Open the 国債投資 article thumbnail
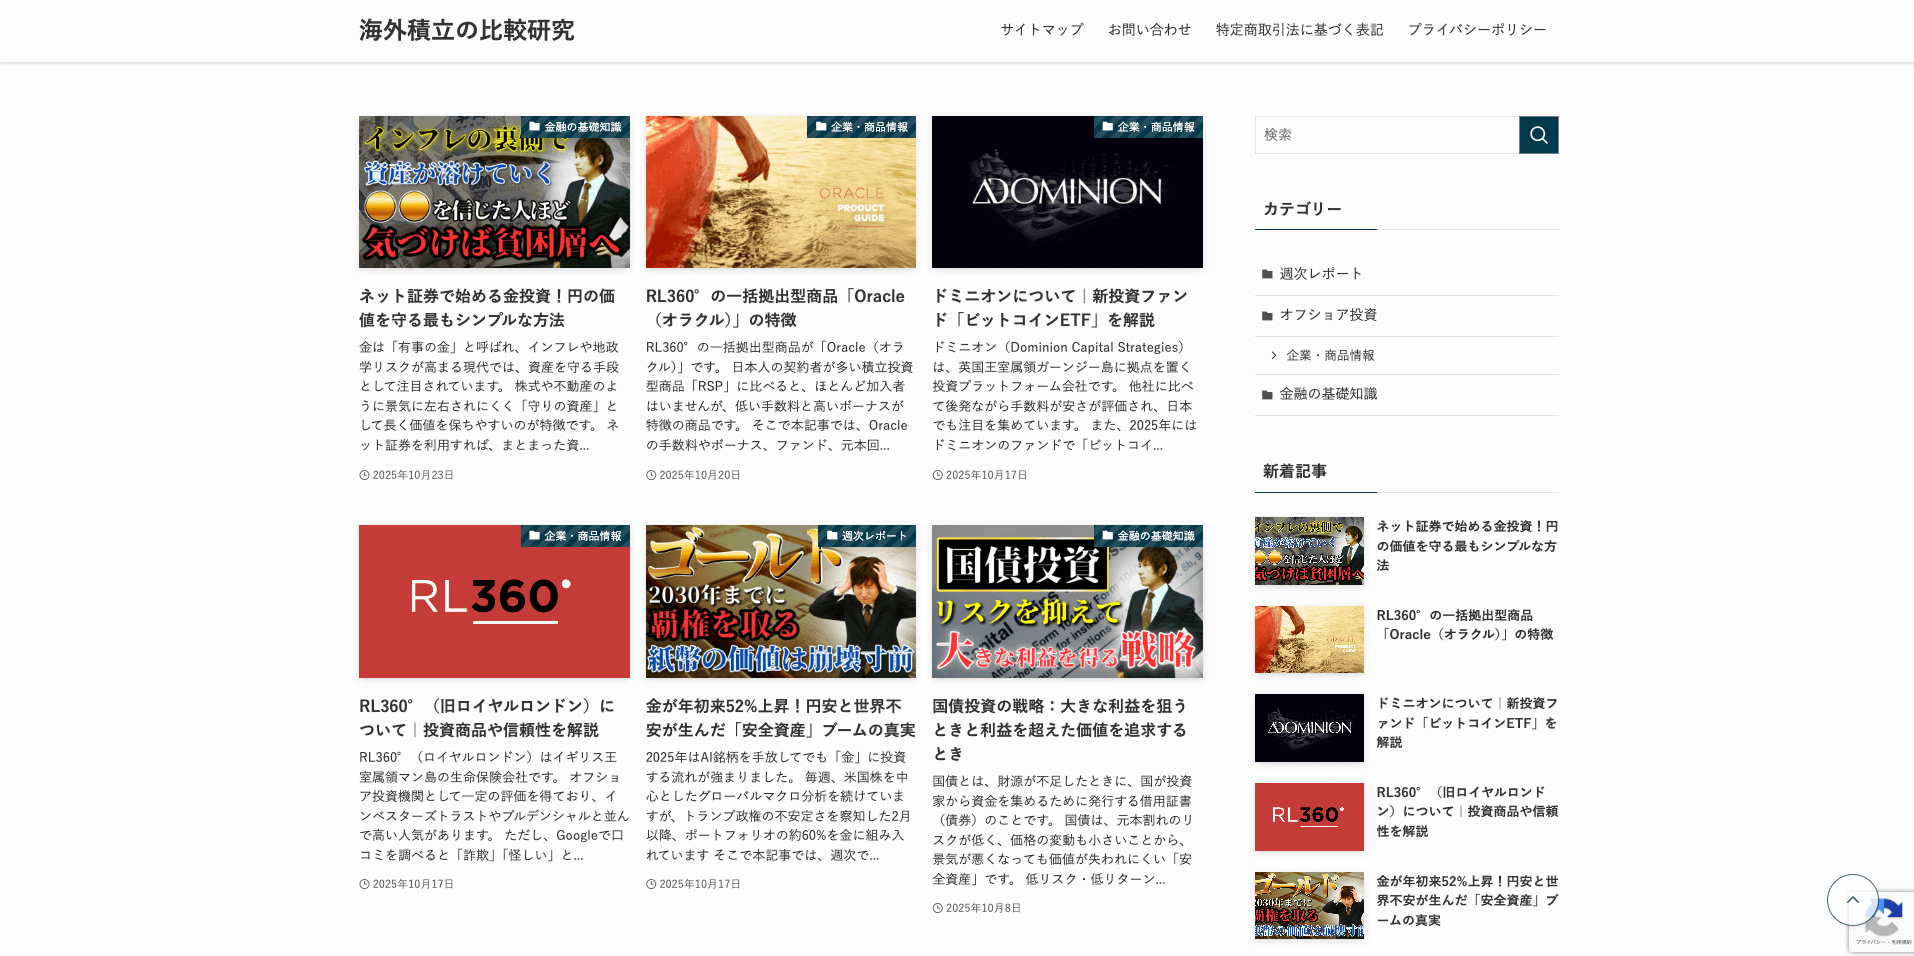Screen dimensions: 1914x956 coord(1067,601)
